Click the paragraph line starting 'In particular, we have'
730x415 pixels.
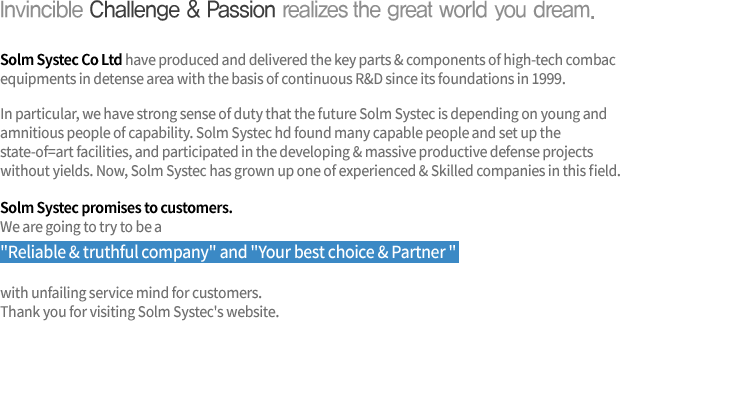point(304,114)
